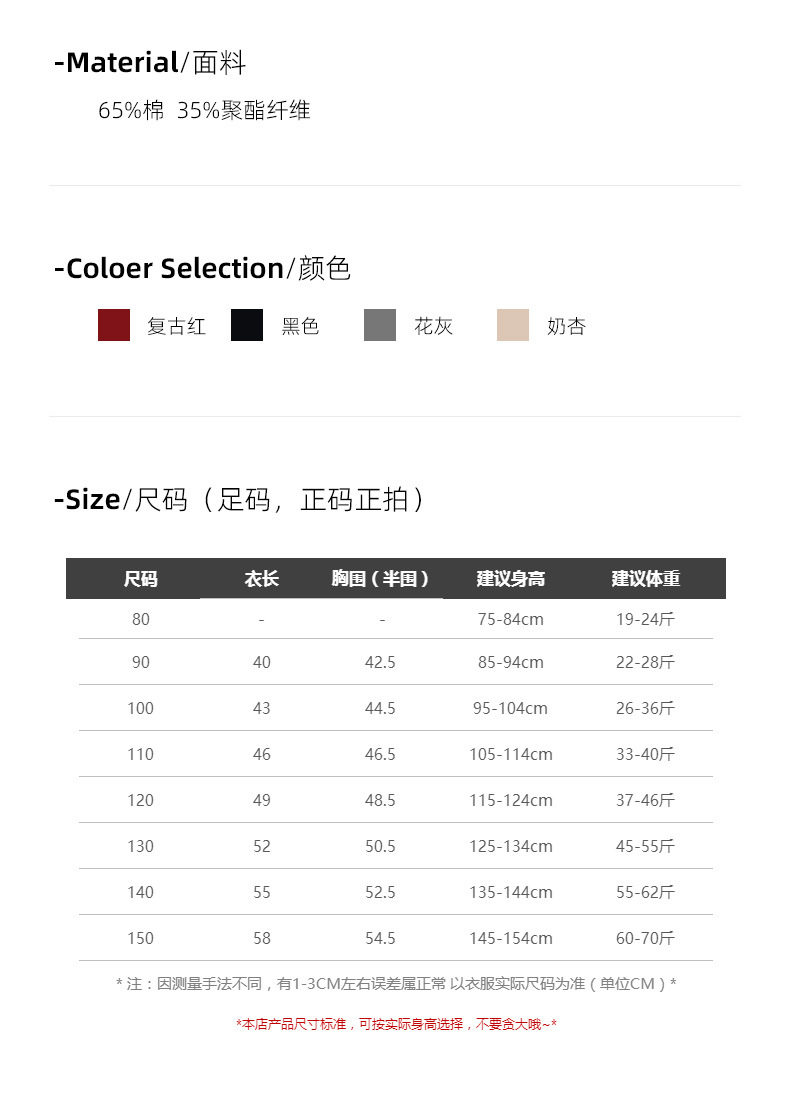The image size is (790, 1095).
Task: Click the 125-134cm height cell
Action: tap(510, 846)
